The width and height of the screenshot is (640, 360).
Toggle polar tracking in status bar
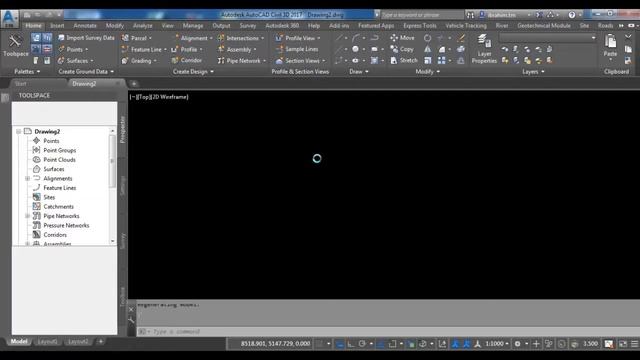362,344
